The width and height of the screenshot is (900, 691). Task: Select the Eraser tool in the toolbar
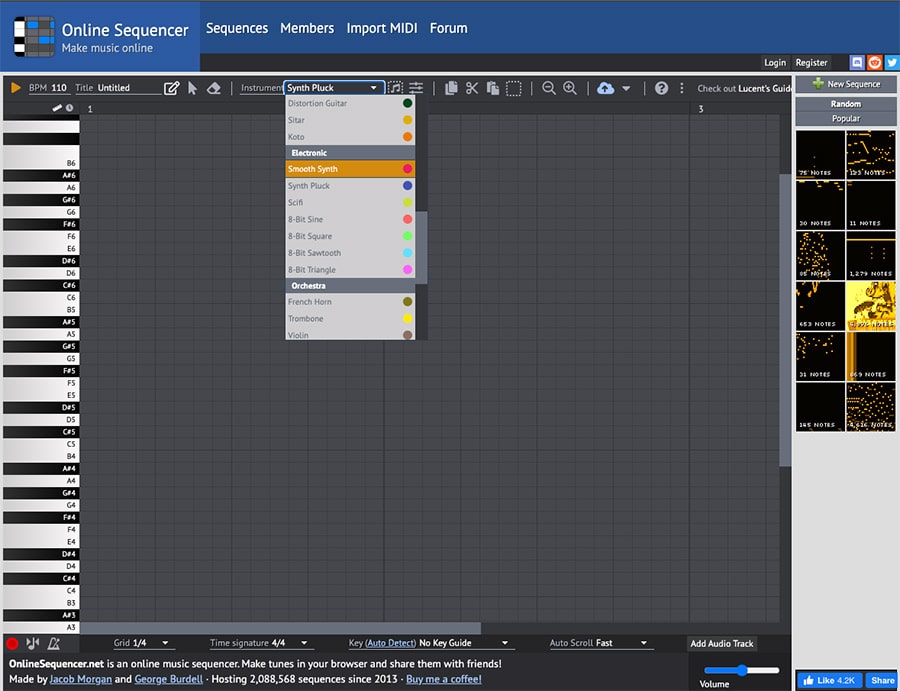[213, 88]
